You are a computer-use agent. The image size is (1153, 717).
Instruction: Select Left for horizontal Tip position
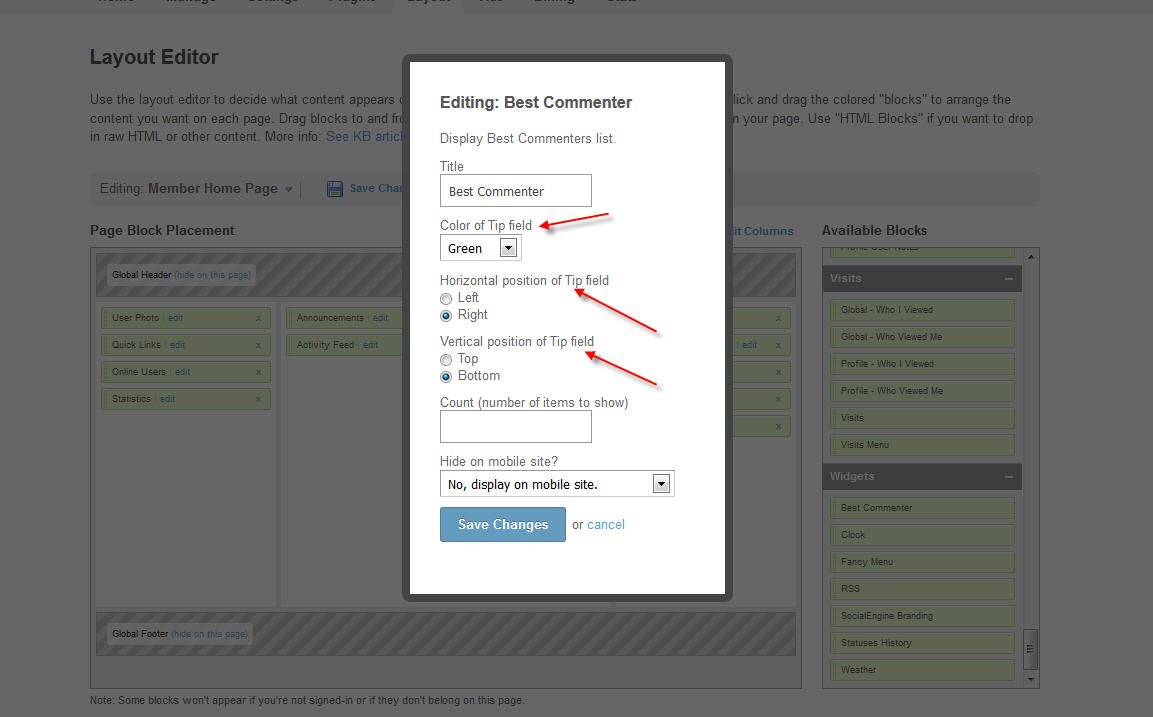point(446,298)
